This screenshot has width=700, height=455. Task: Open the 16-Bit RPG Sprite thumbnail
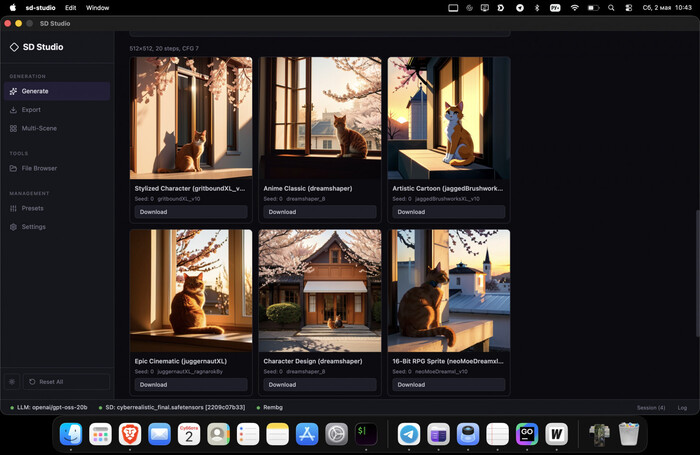coord(449,291)
